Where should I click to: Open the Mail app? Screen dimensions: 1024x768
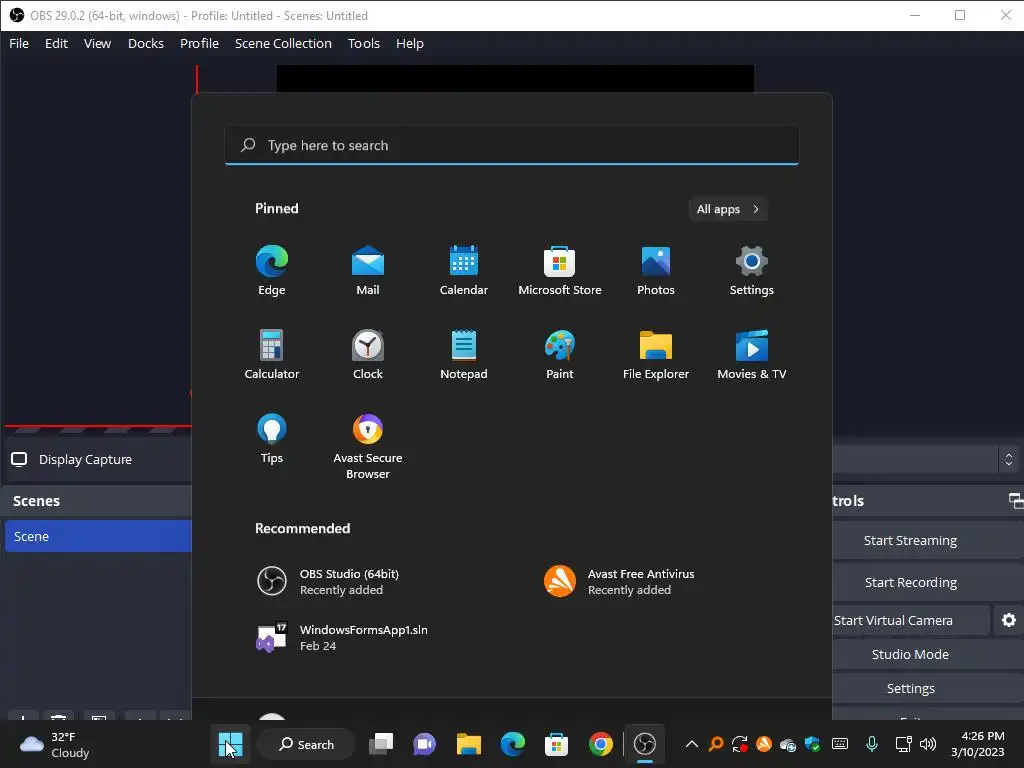368,270
